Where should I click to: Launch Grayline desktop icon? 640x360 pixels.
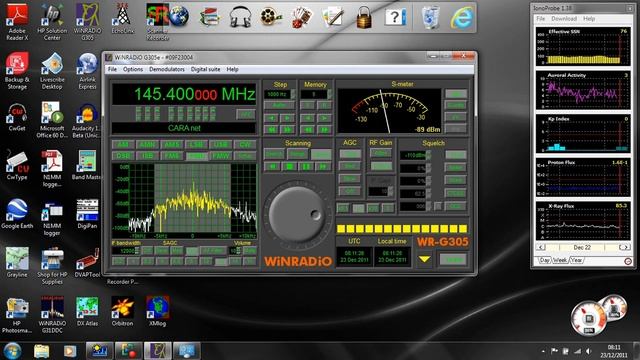(17, 263)
